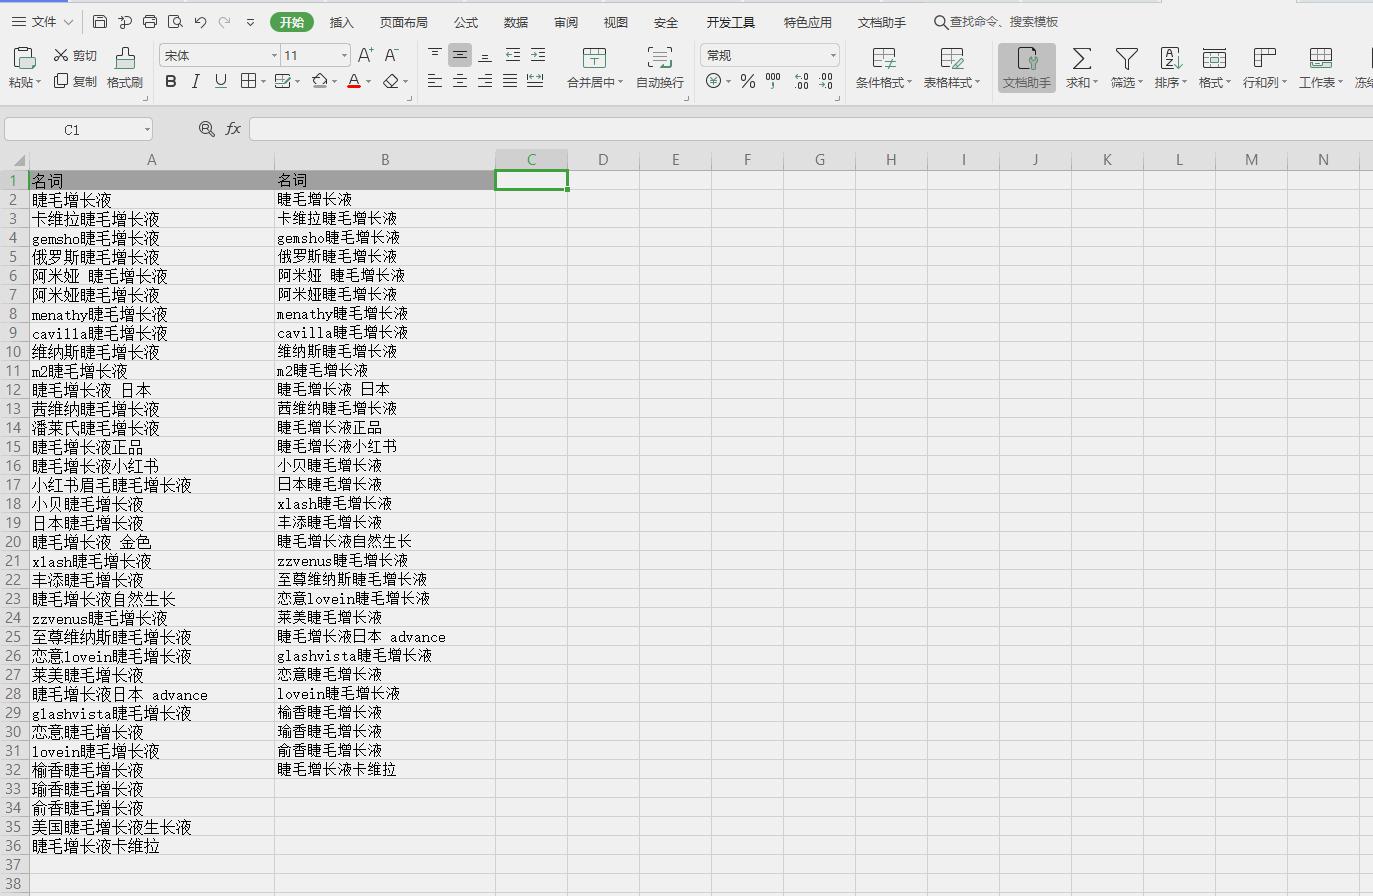
Task: Switch to the 页面布局 tab
Action: (403, 22)
